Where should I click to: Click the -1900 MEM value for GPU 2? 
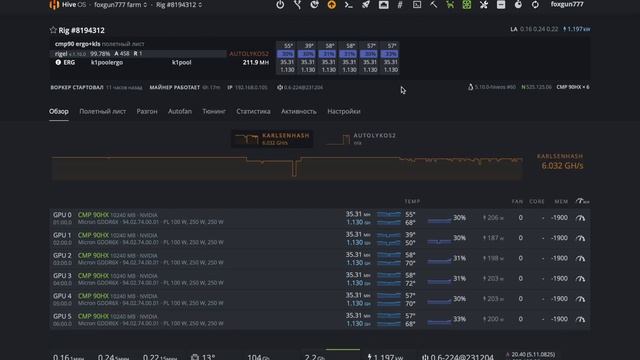(559, 258)
